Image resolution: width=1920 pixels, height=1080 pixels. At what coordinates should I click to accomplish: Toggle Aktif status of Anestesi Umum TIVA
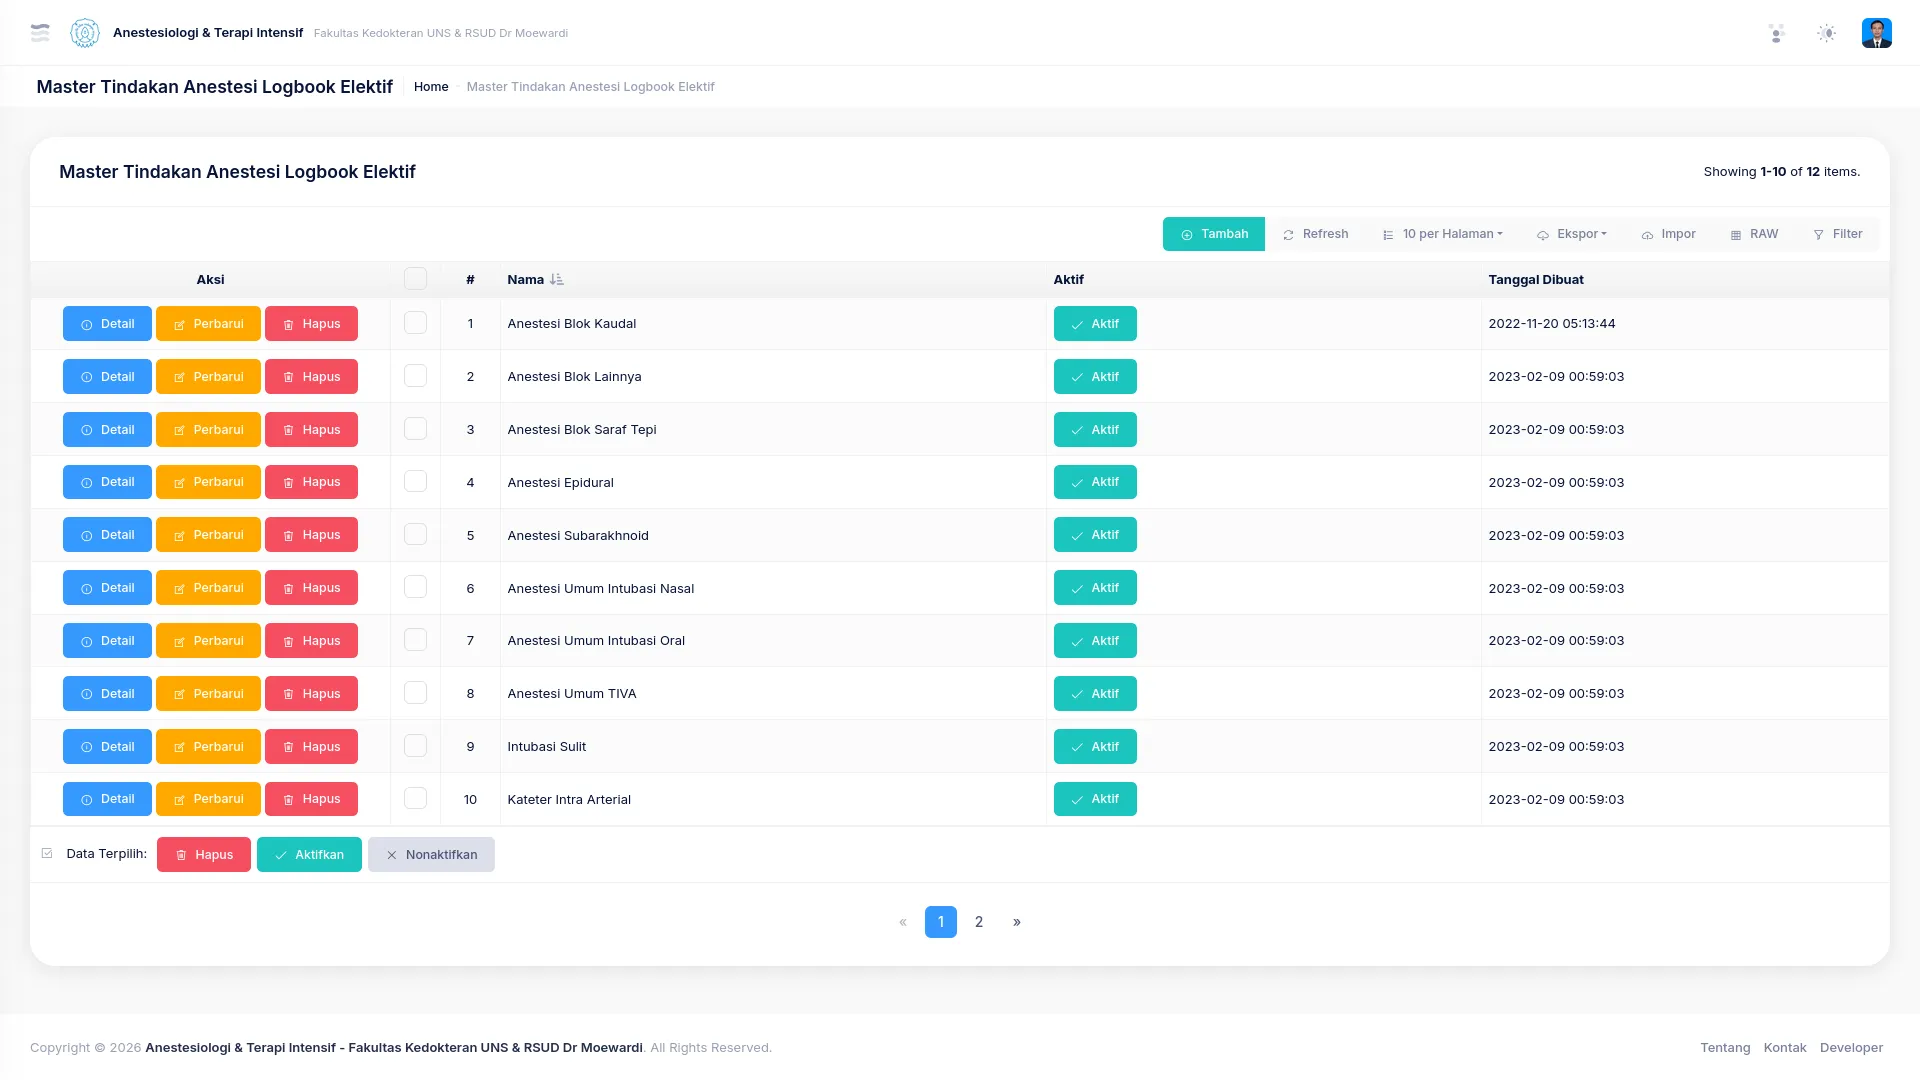pos(1095,694)
